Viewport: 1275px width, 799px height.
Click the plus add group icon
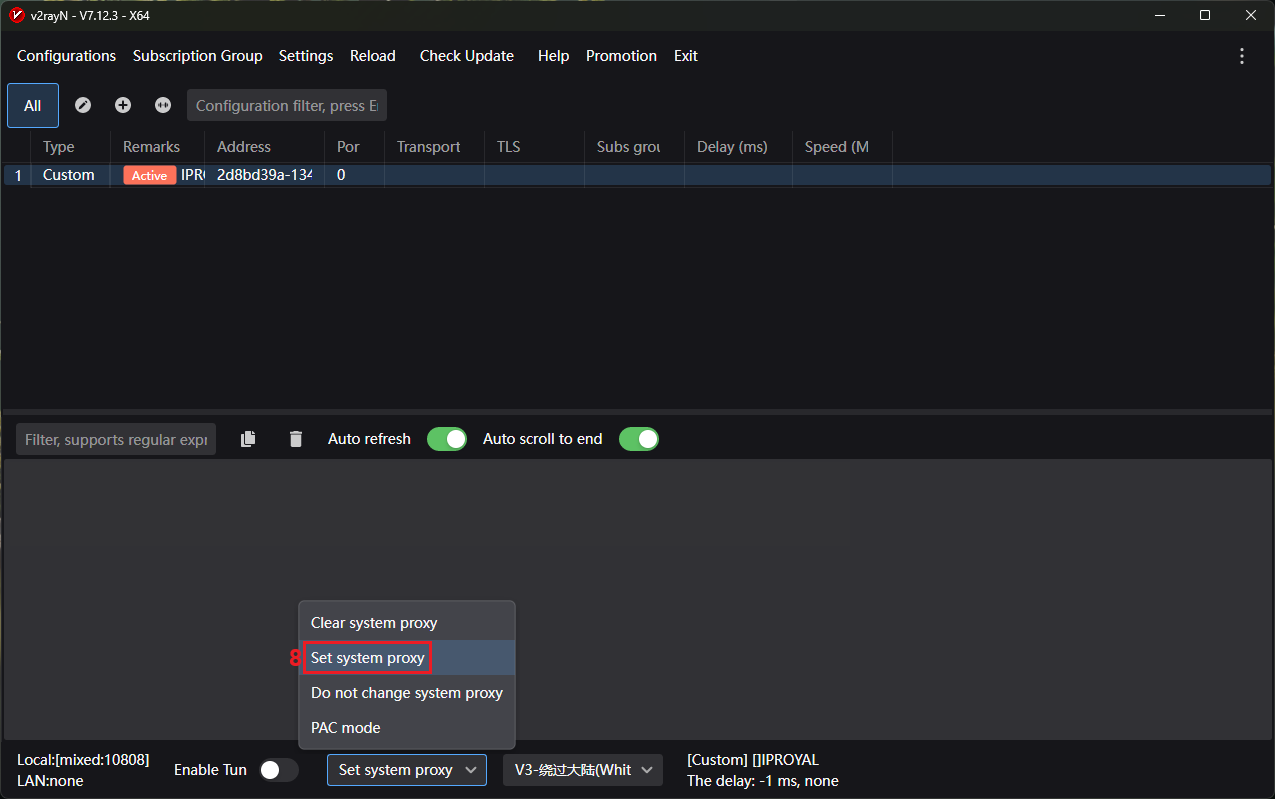click(123, 105)
